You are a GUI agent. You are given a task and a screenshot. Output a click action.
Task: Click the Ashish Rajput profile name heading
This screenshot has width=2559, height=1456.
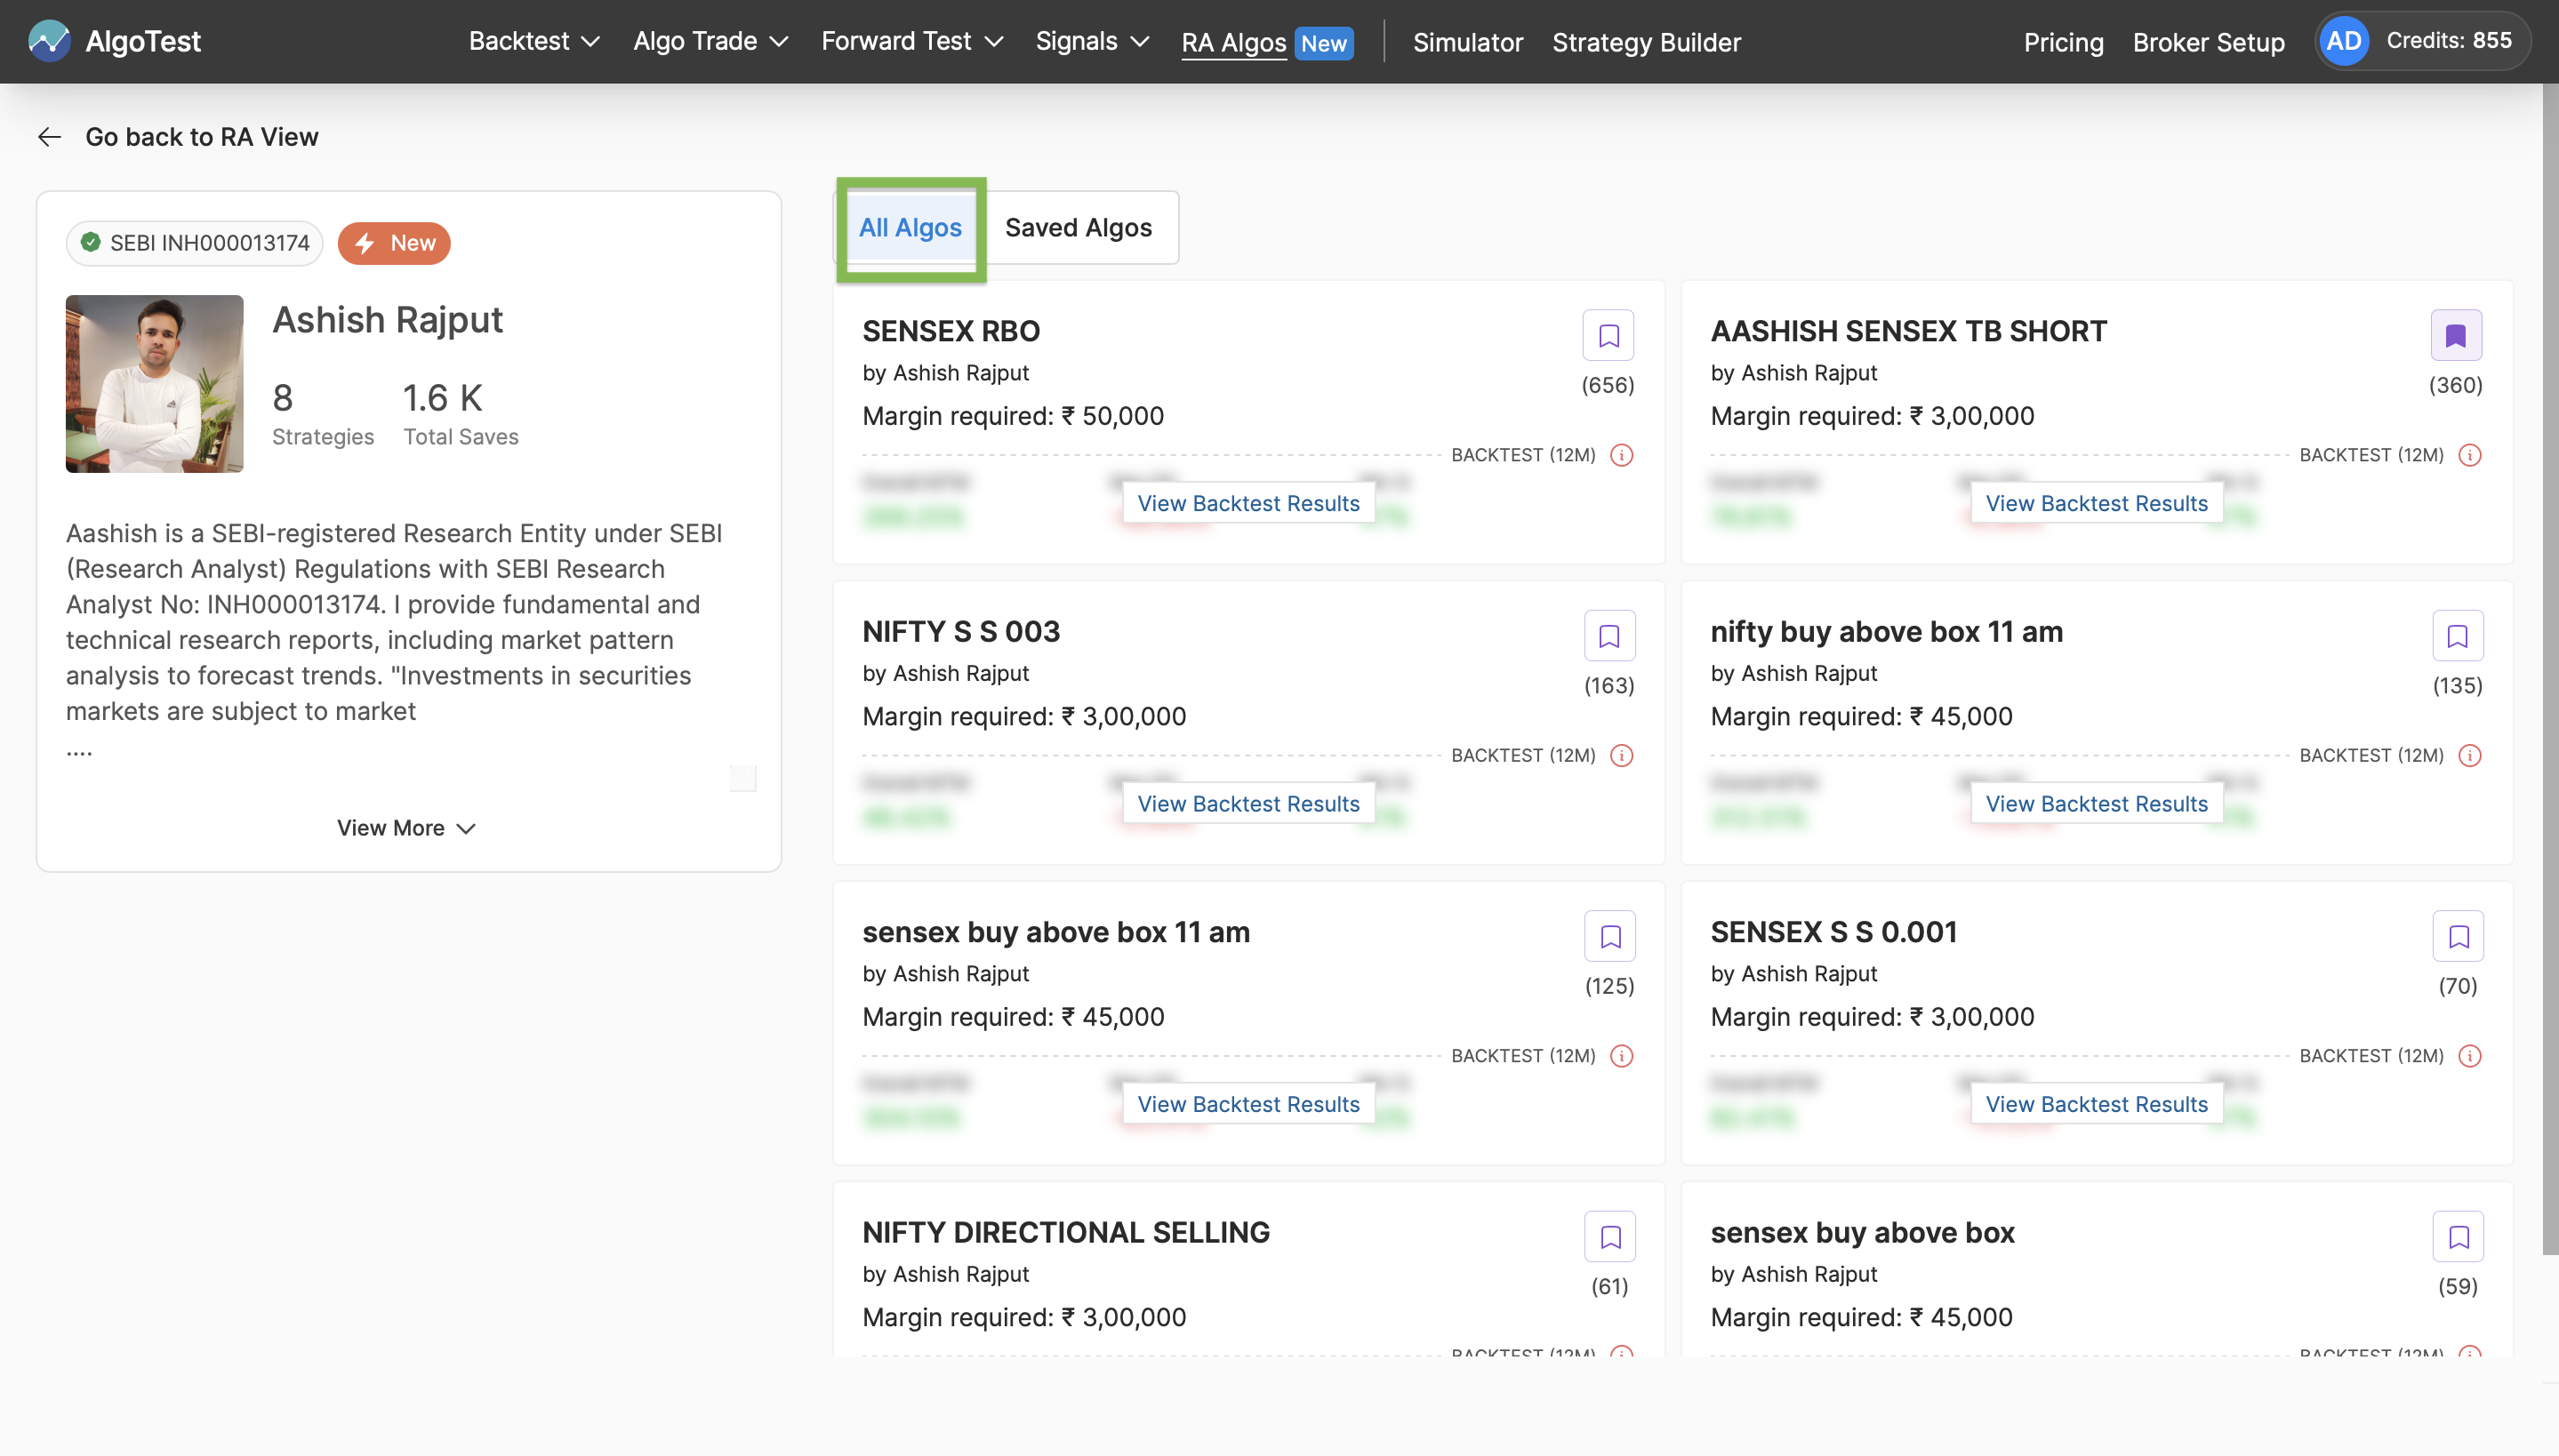tap(387, 320)
